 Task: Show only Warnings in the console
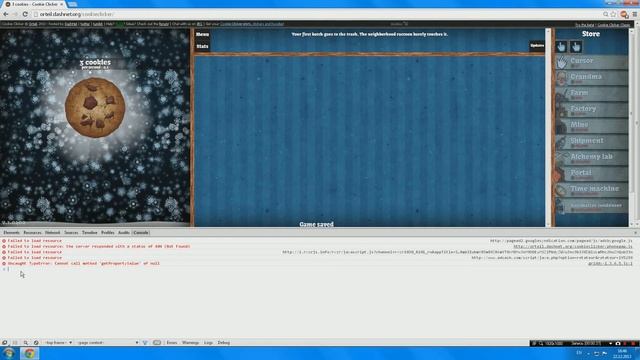190,343
